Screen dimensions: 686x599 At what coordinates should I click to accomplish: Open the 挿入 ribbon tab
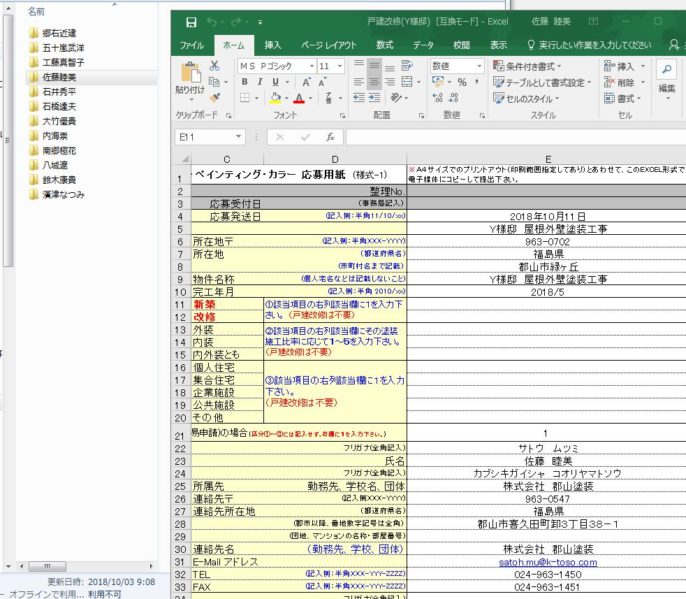(273, 45)
